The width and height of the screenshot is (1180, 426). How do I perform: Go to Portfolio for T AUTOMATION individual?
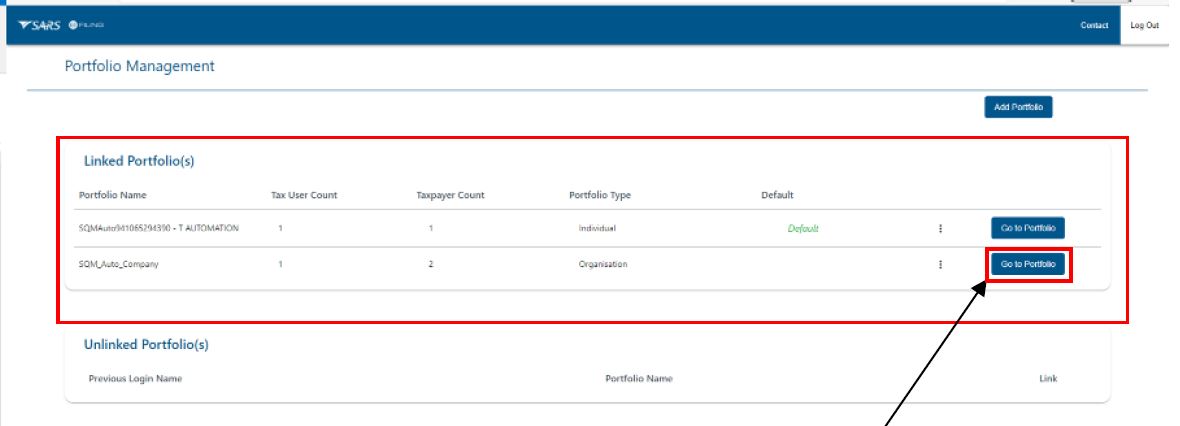(1028, 228)
